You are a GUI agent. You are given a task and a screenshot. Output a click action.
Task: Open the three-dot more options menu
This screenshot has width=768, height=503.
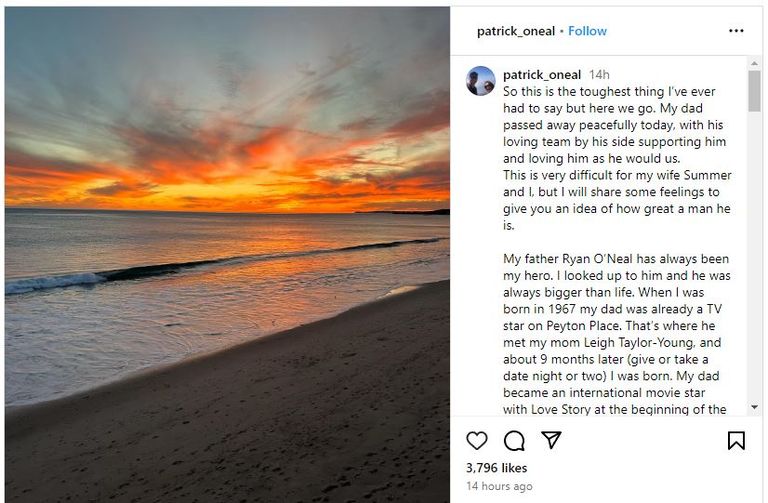point(736,31)
